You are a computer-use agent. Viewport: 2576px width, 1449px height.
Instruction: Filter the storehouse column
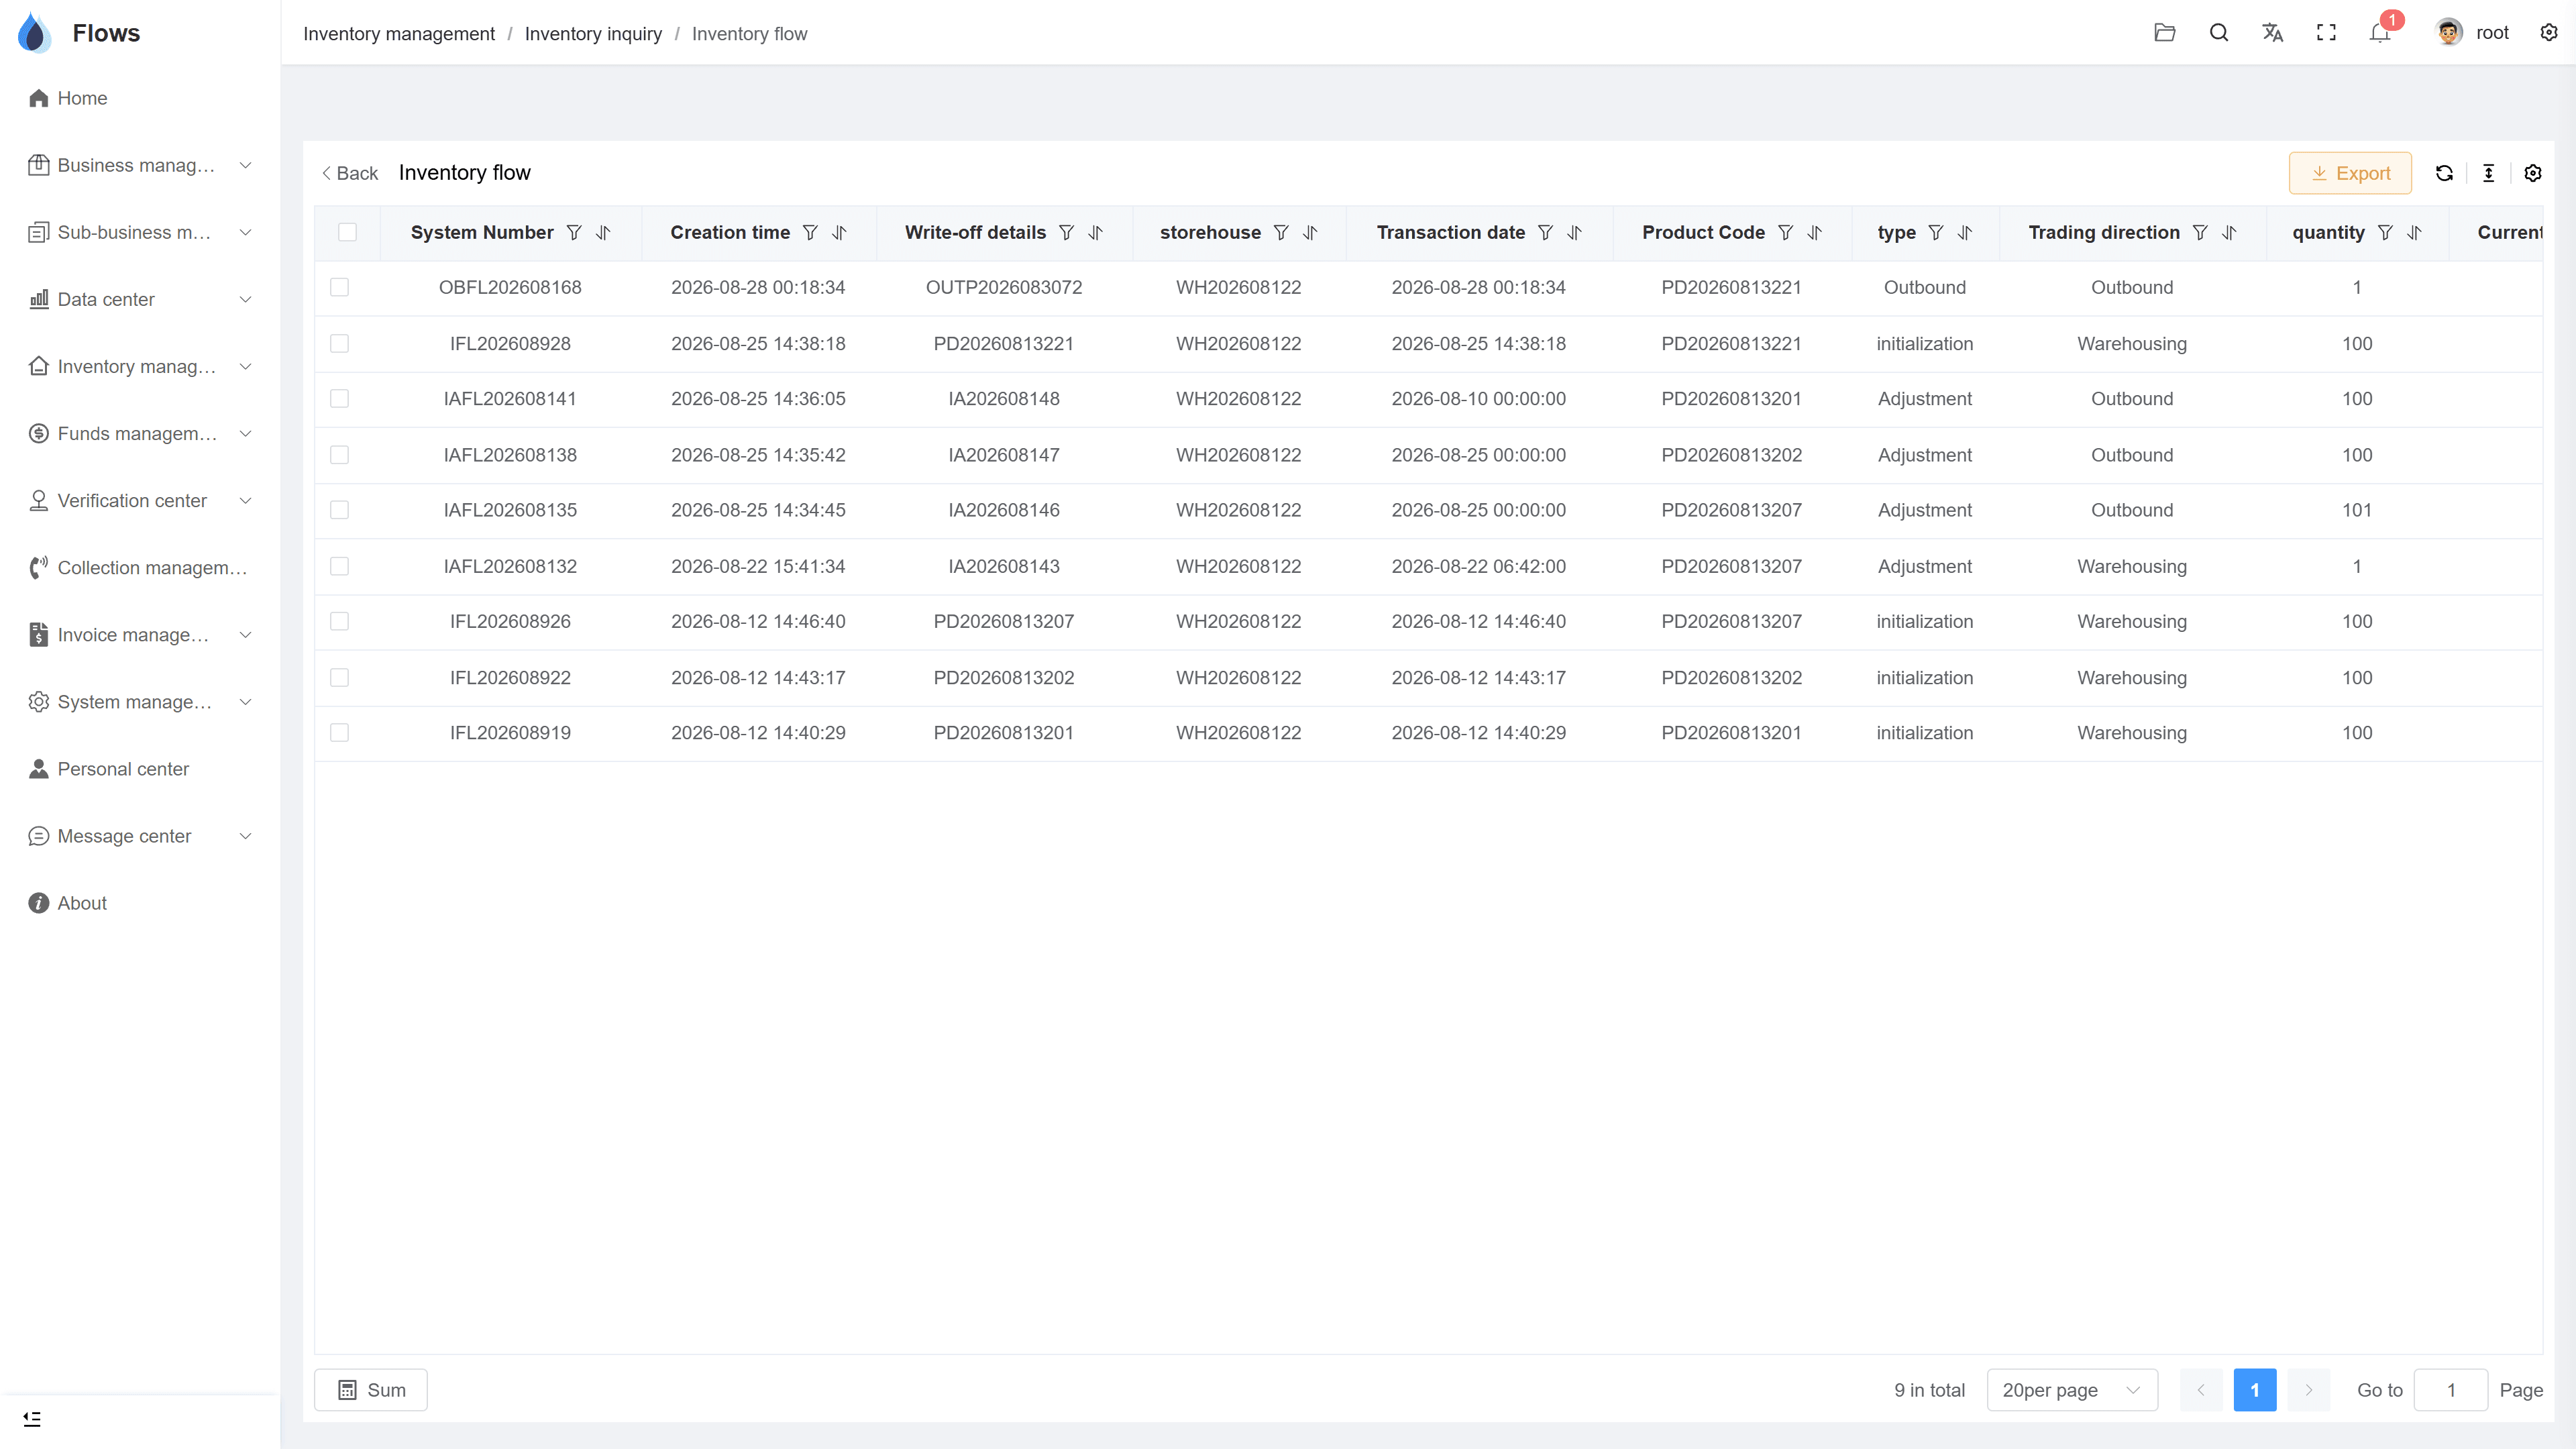click(1281, 233)
